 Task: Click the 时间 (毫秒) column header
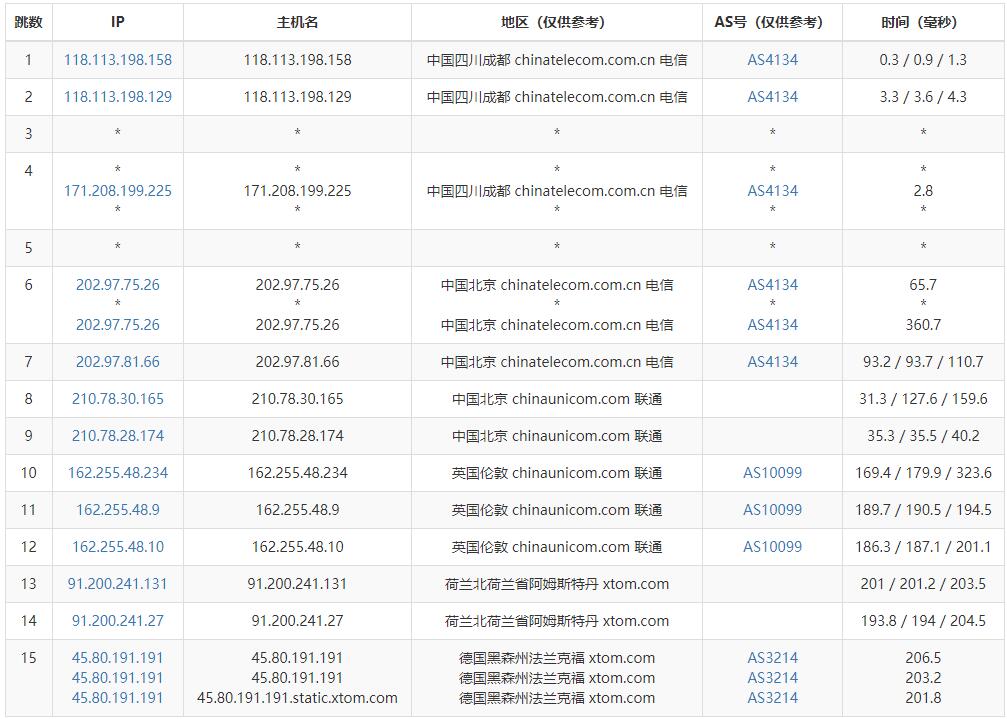coord(922,22)
